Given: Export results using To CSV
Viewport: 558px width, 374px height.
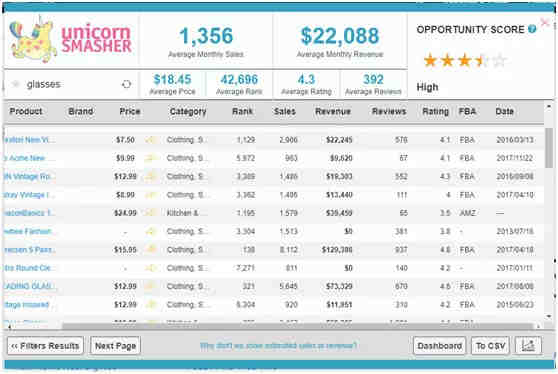Looking at the screenshot, I should pos(490,346).
